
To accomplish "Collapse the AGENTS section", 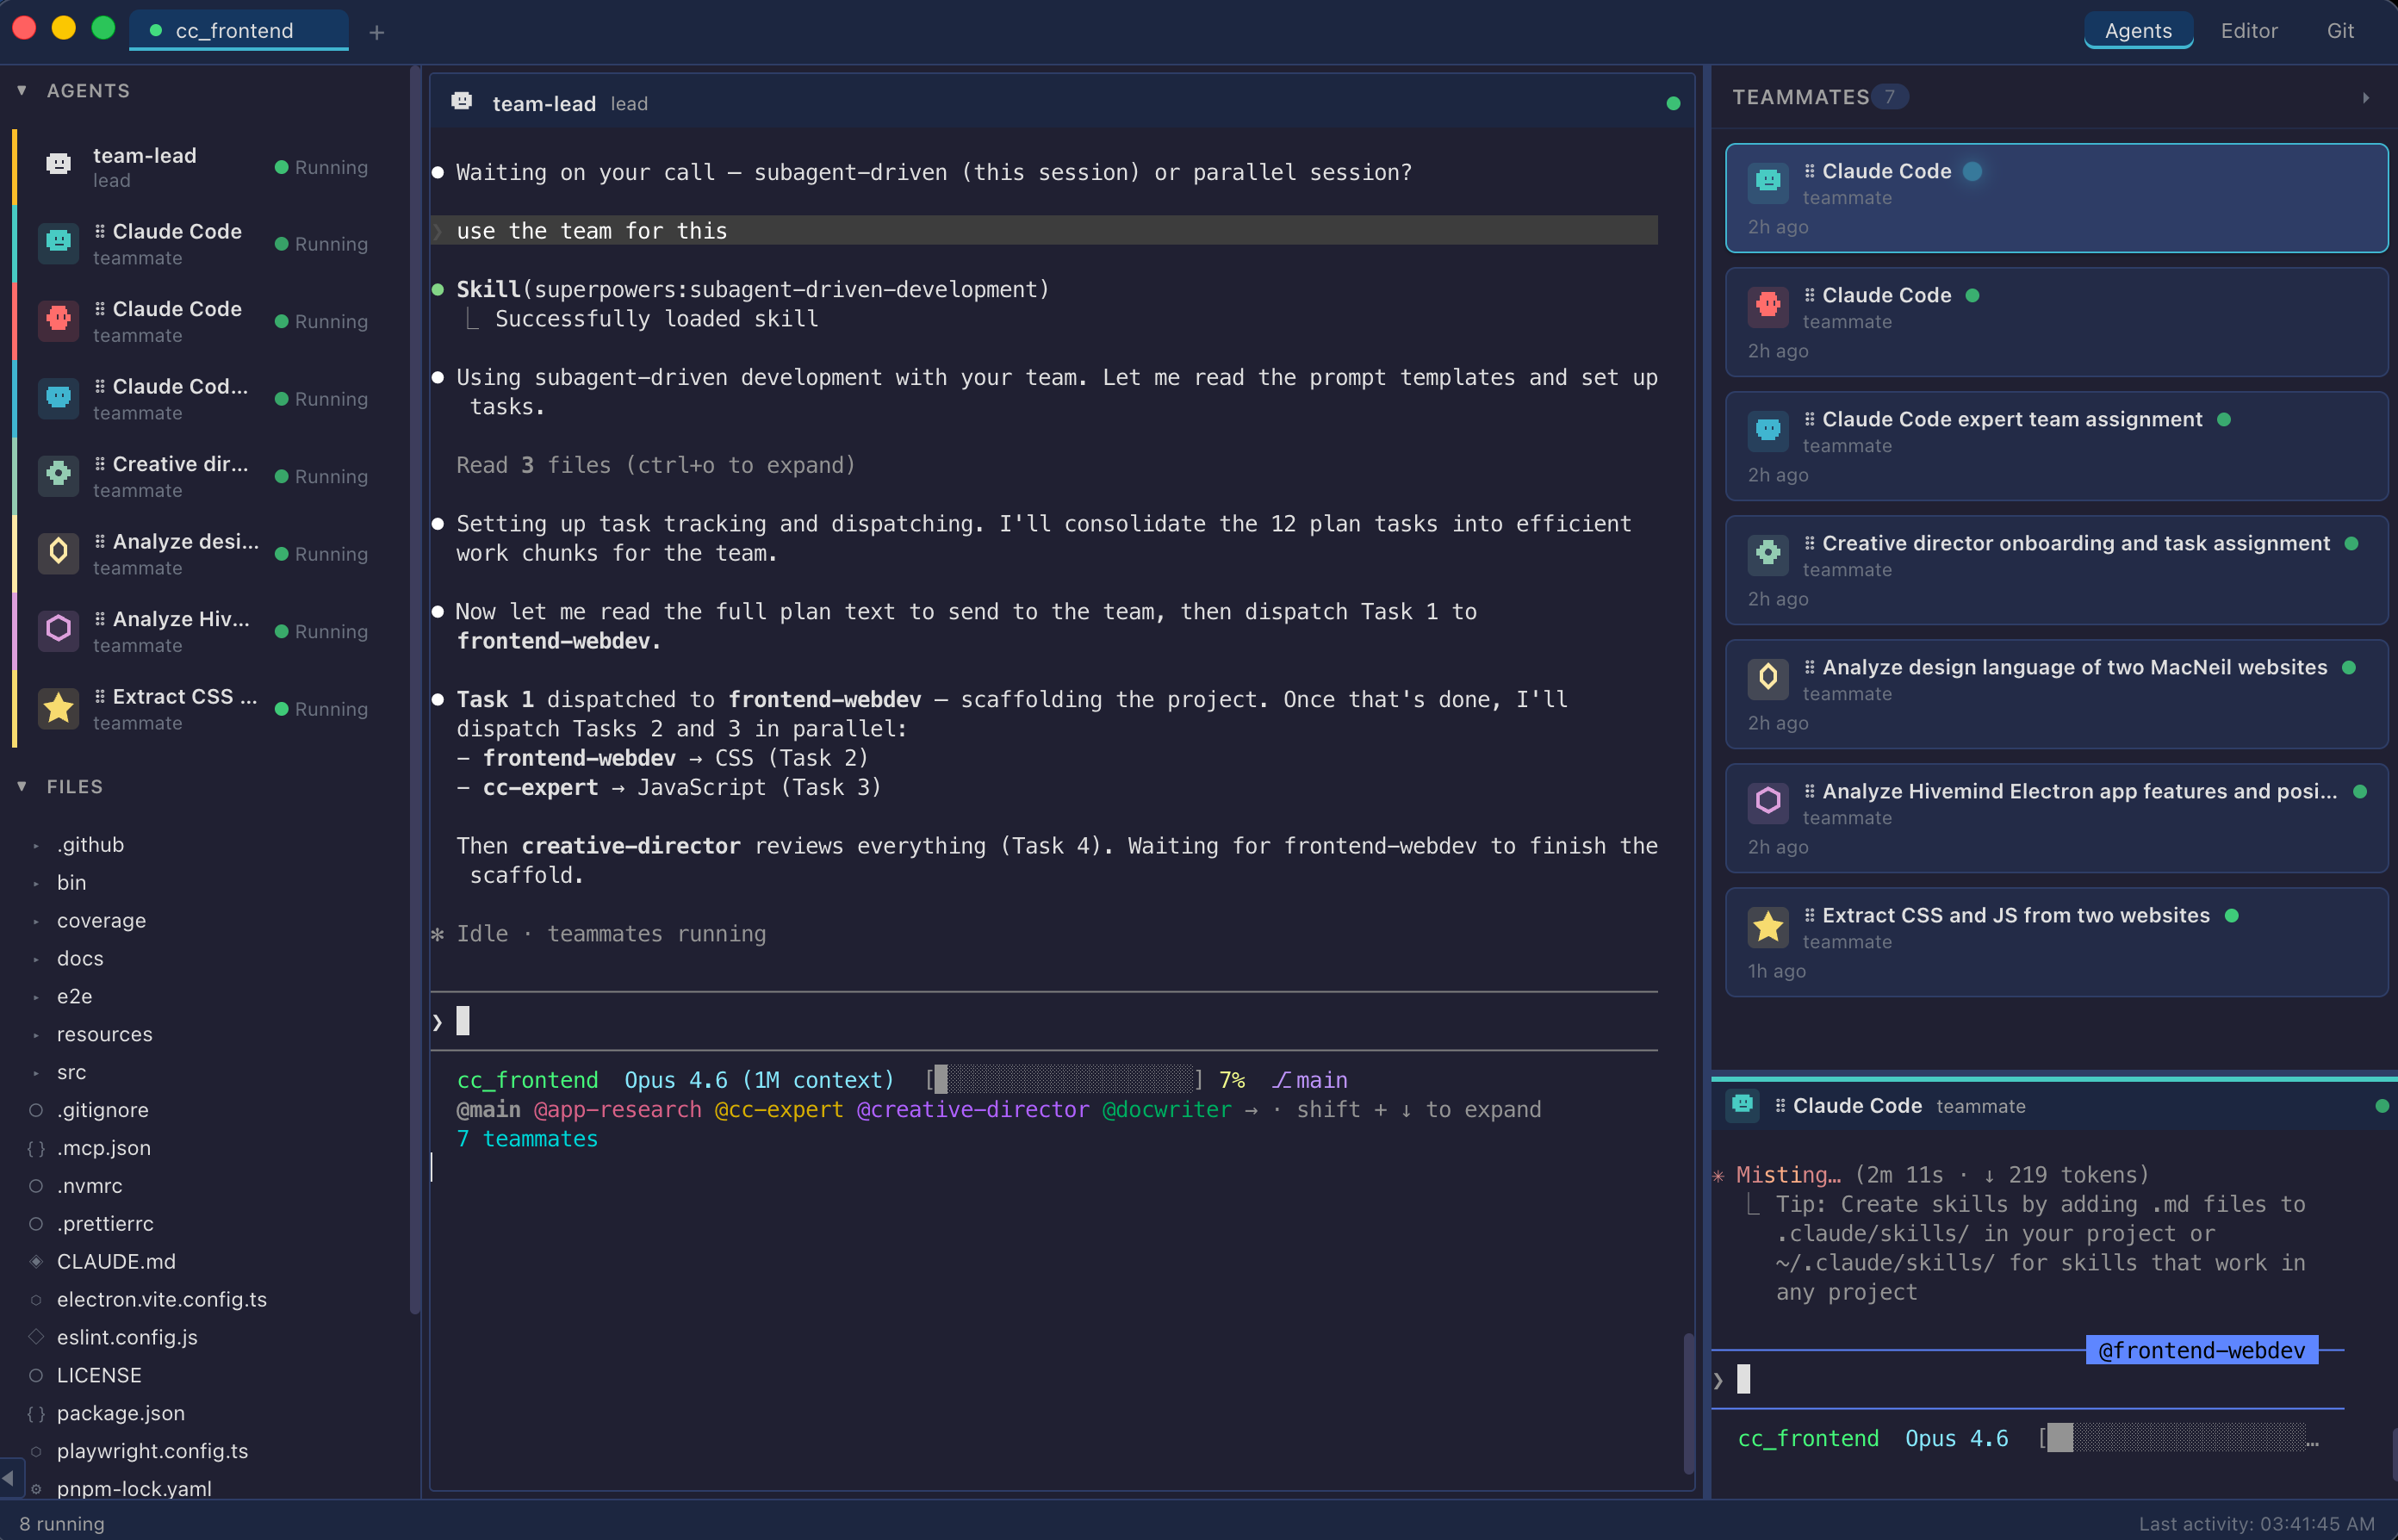I will pos(21,89).
